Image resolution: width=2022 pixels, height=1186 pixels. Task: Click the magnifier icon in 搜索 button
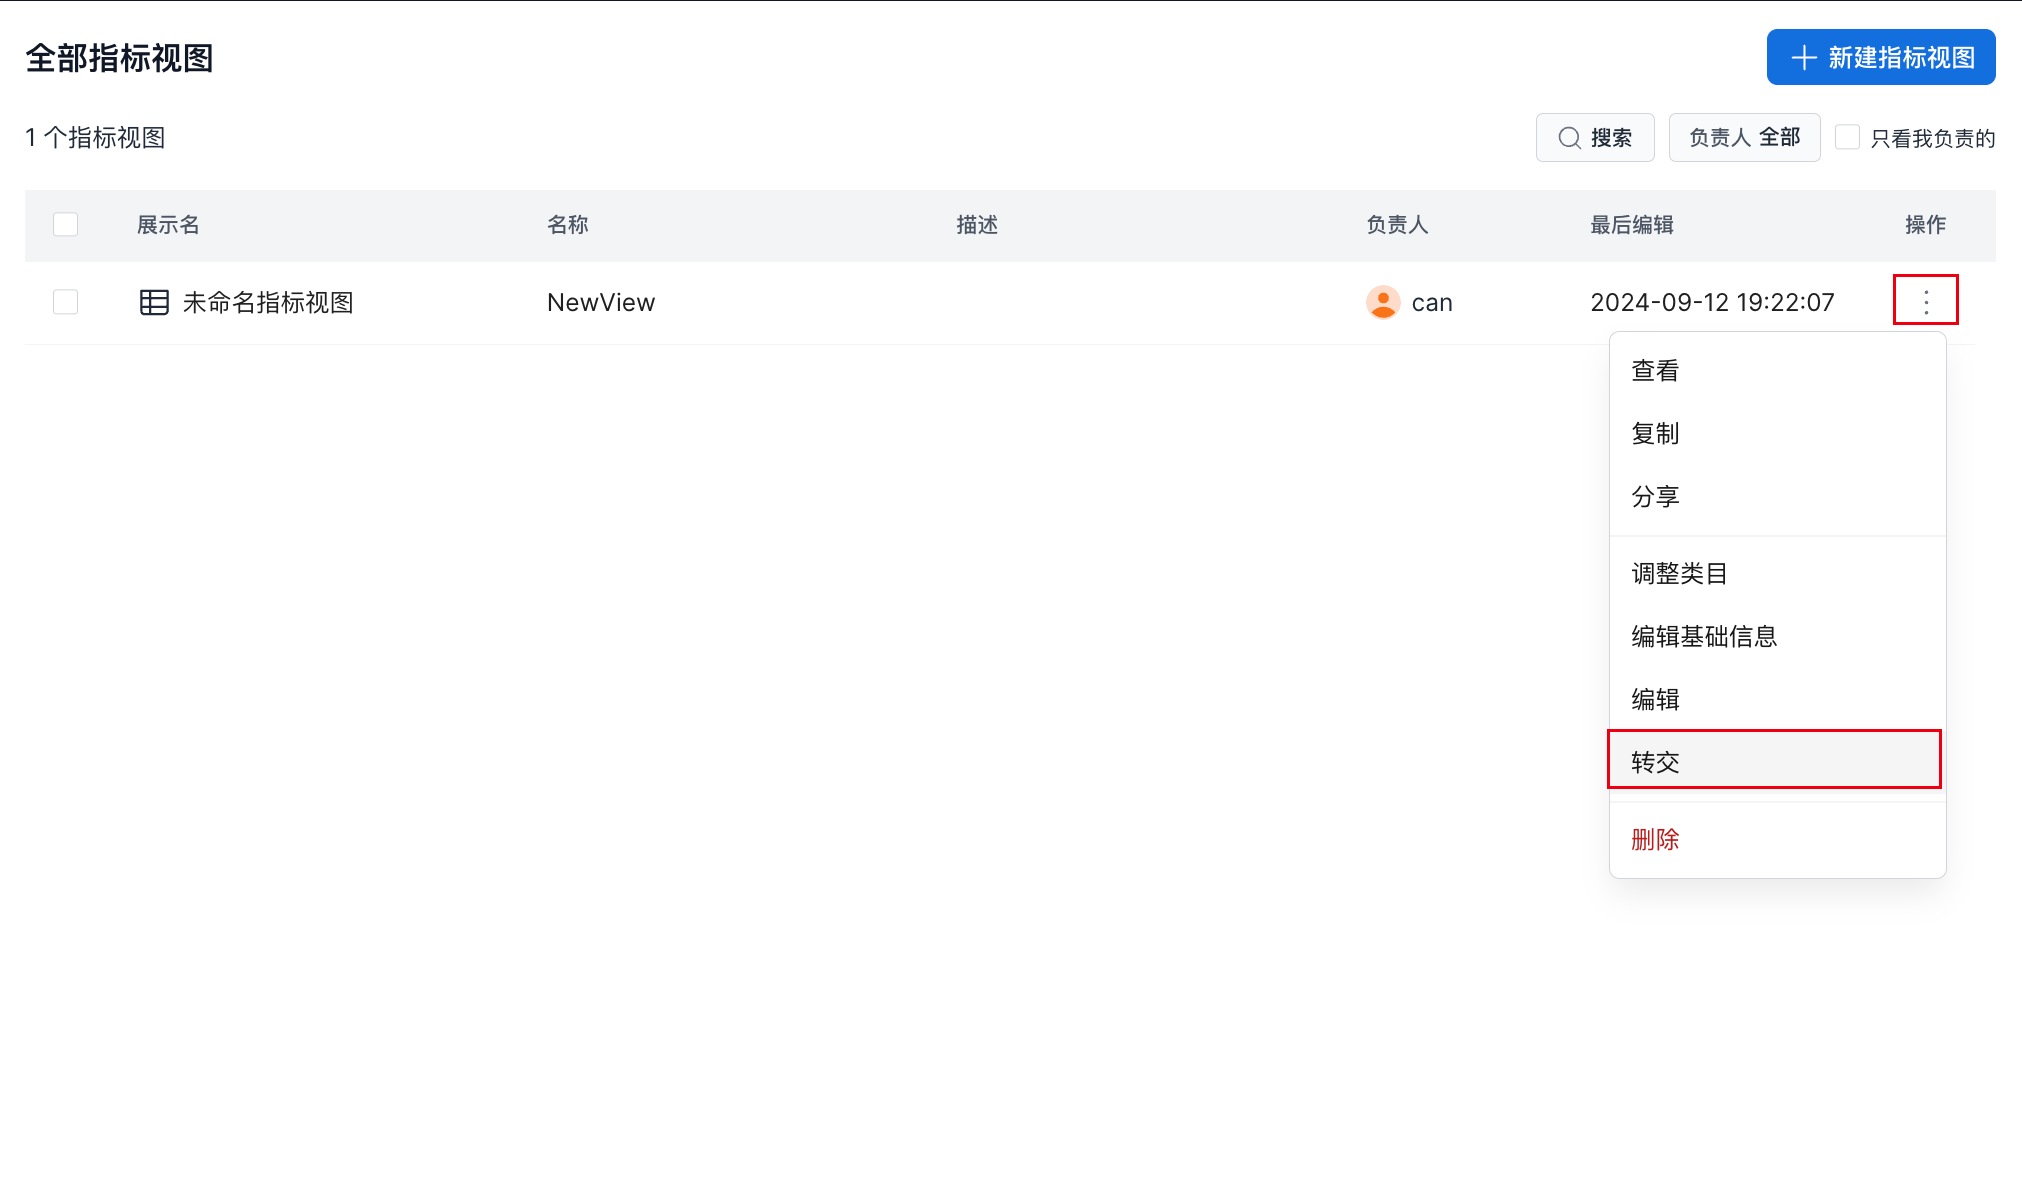click(x=1569, y=138)
